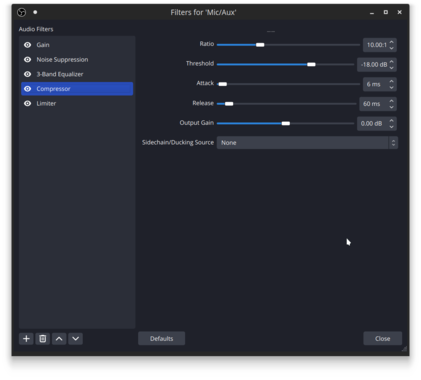The image size is (421, 380).
Task: Click the Ratio label
Action: tap(207, 44)
